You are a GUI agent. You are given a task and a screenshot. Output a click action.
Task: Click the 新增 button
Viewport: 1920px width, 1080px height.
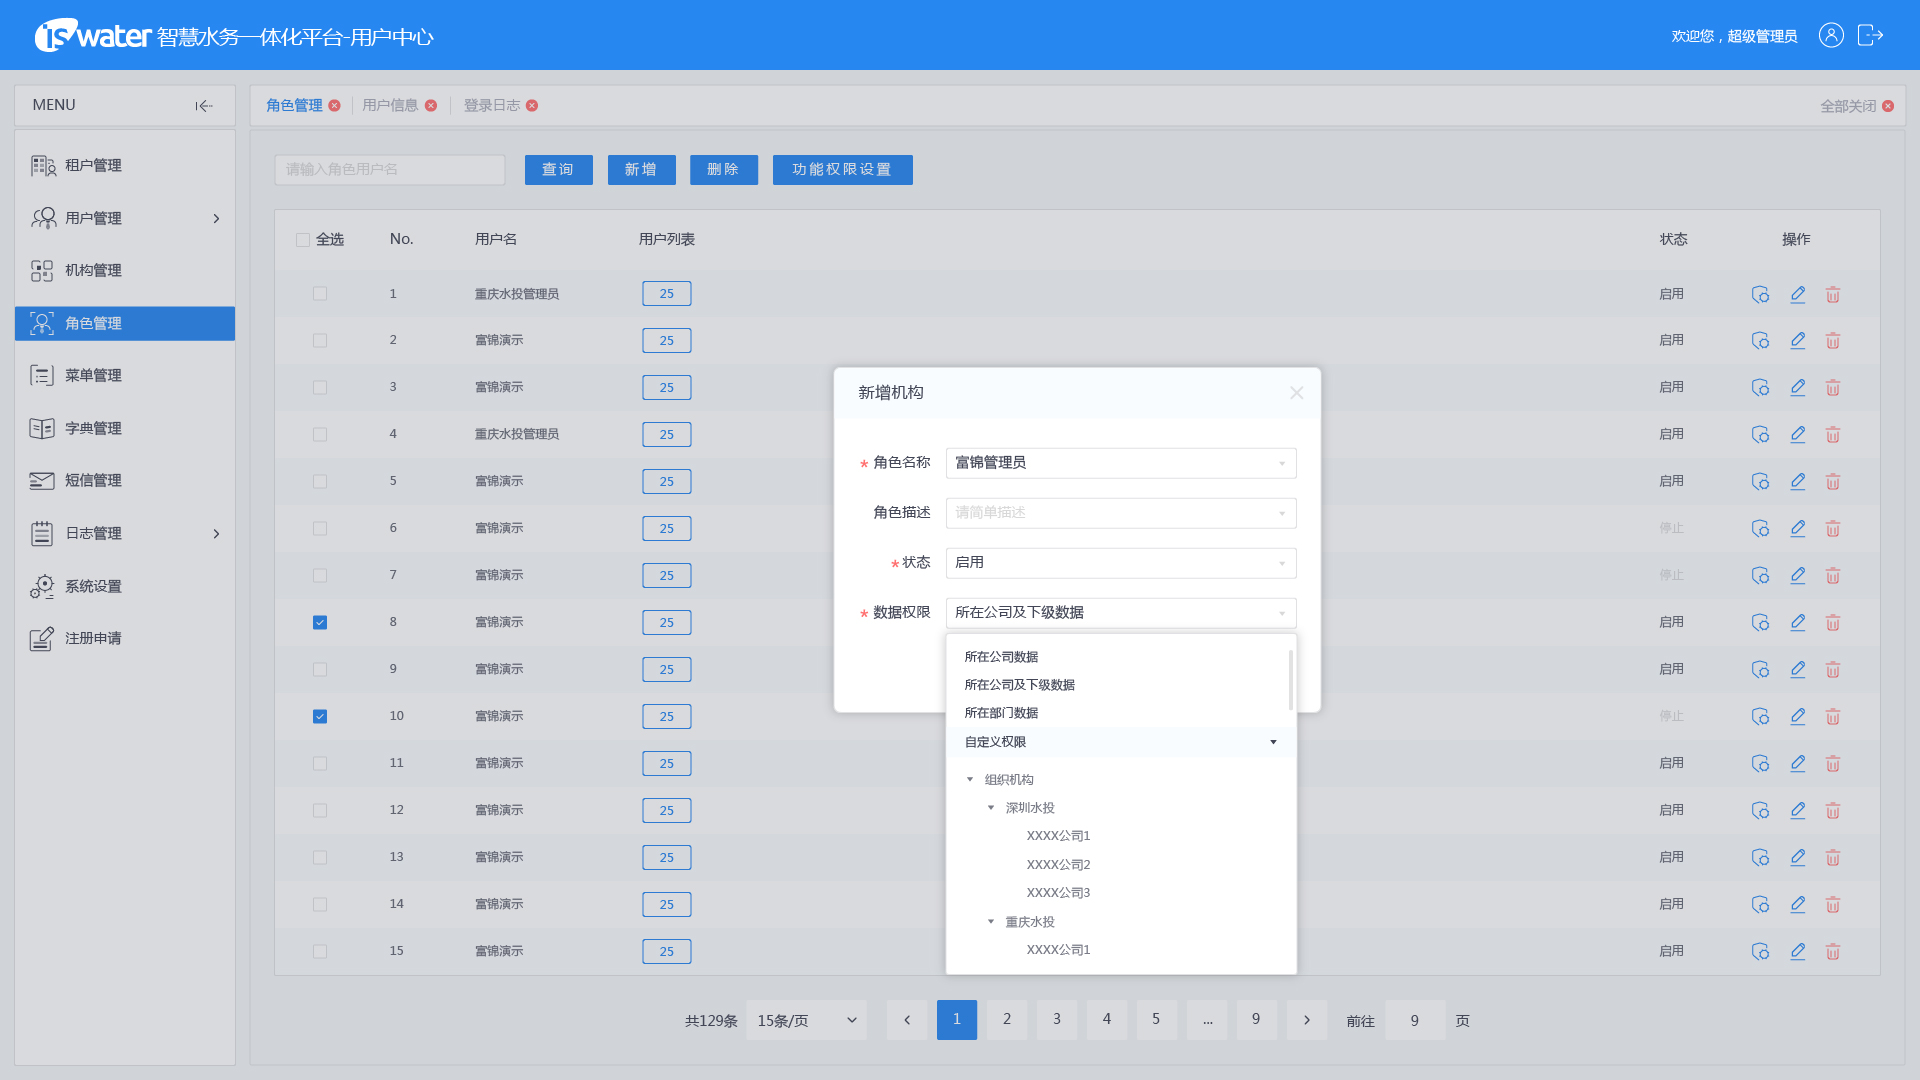pyautogui.click(x=641, y=170)
